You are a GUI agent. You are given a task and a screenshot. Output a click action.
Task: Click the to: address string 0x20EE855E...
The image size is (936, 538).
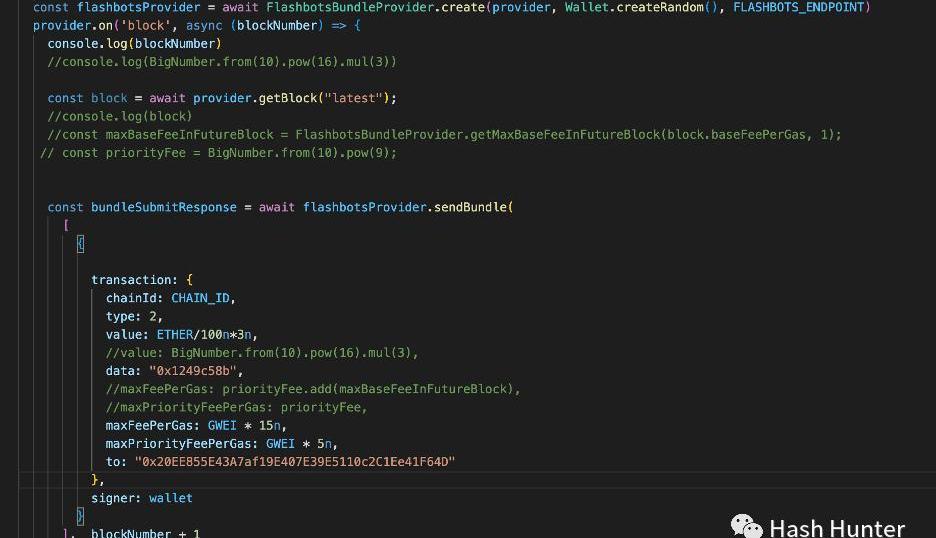(295, 462)
